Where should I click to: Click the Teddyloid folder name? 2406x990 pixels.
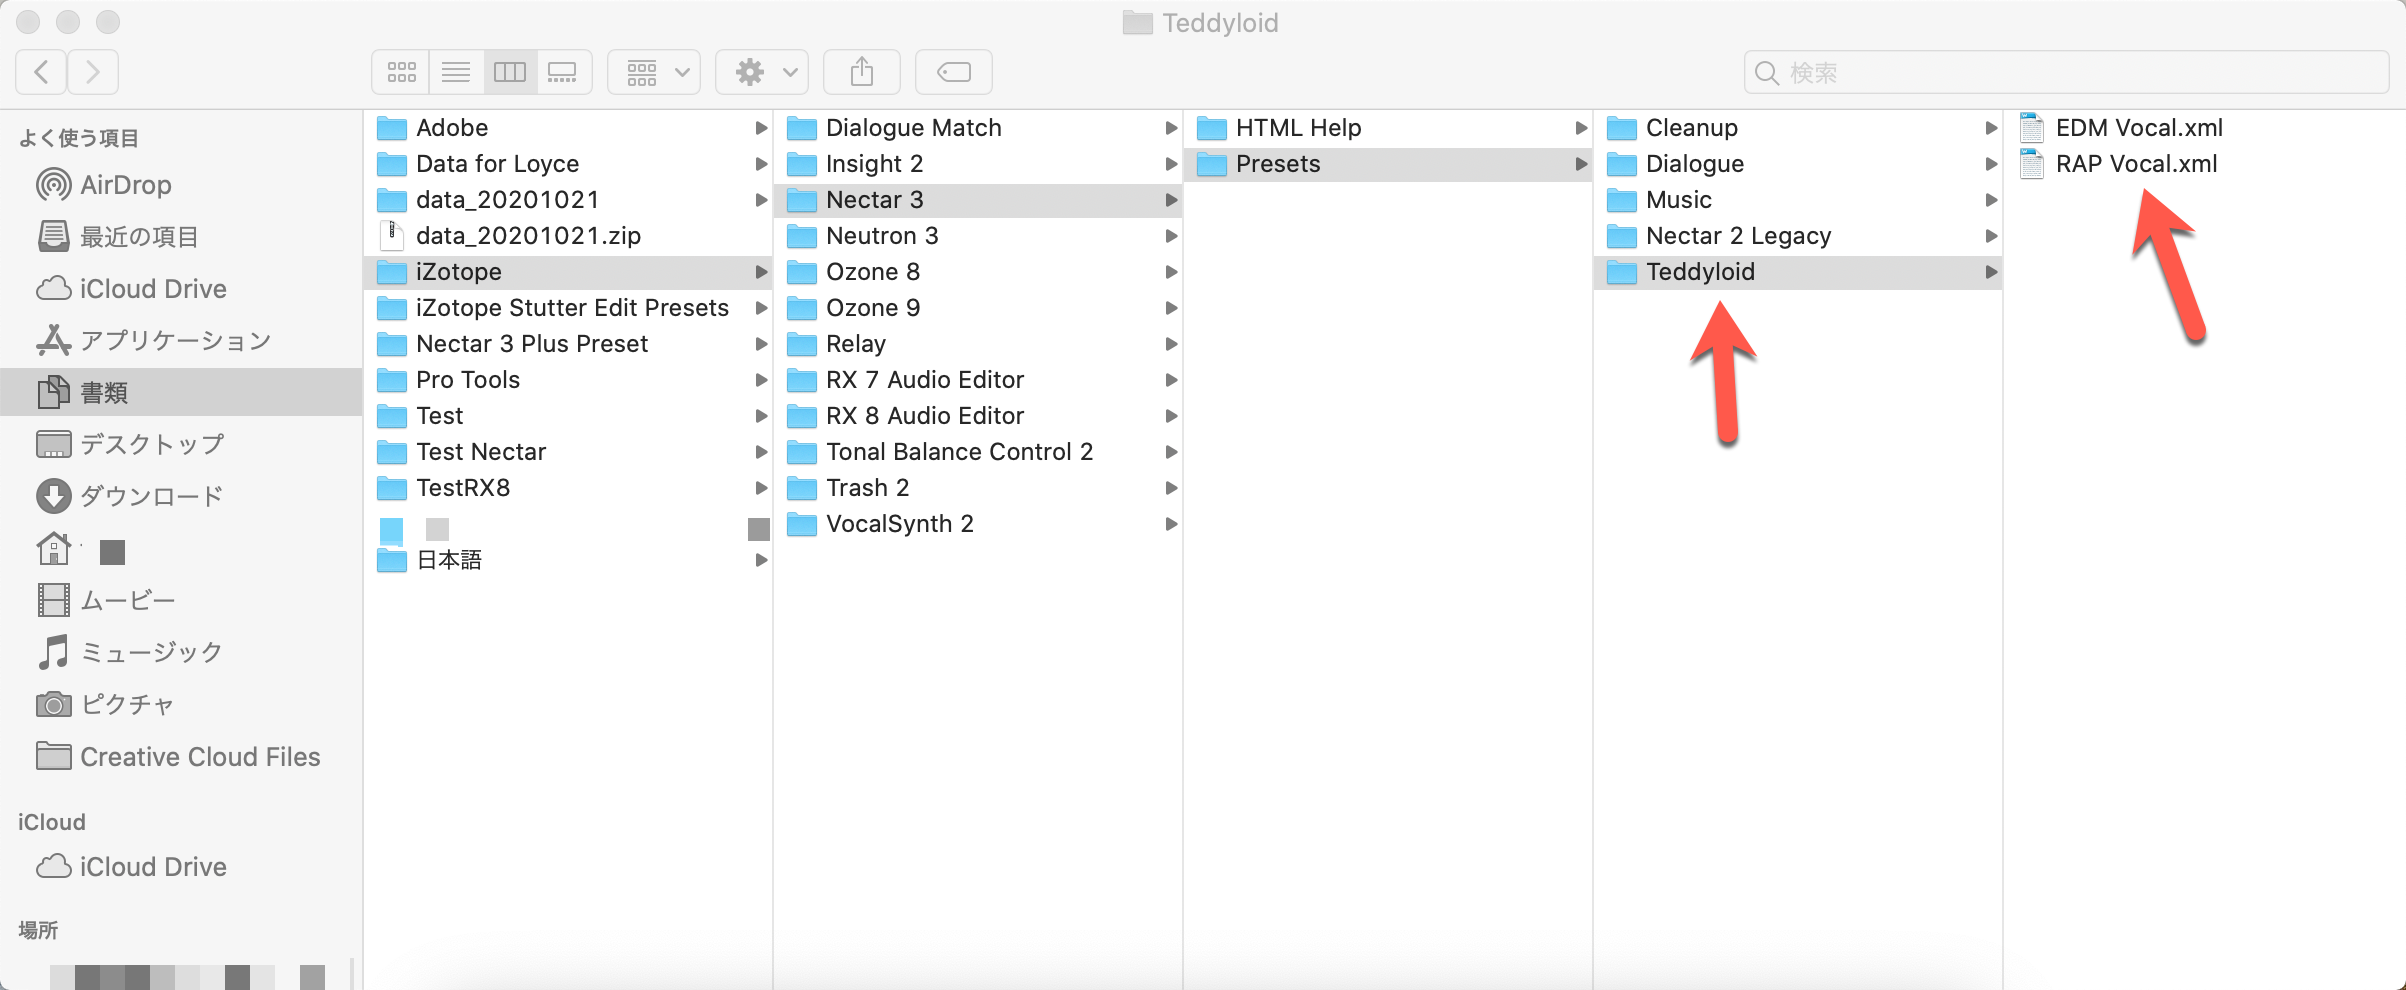1700,272
